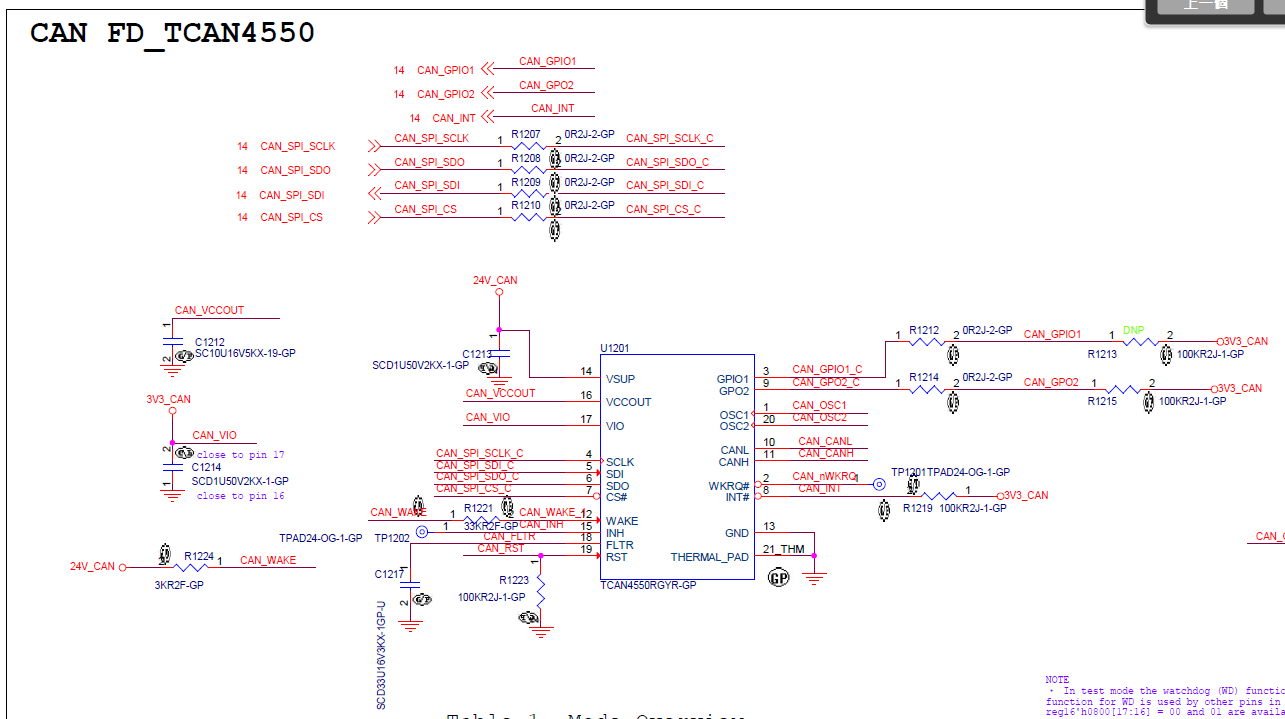Select the CAN_FLTR net label

(x=509, y=537)
